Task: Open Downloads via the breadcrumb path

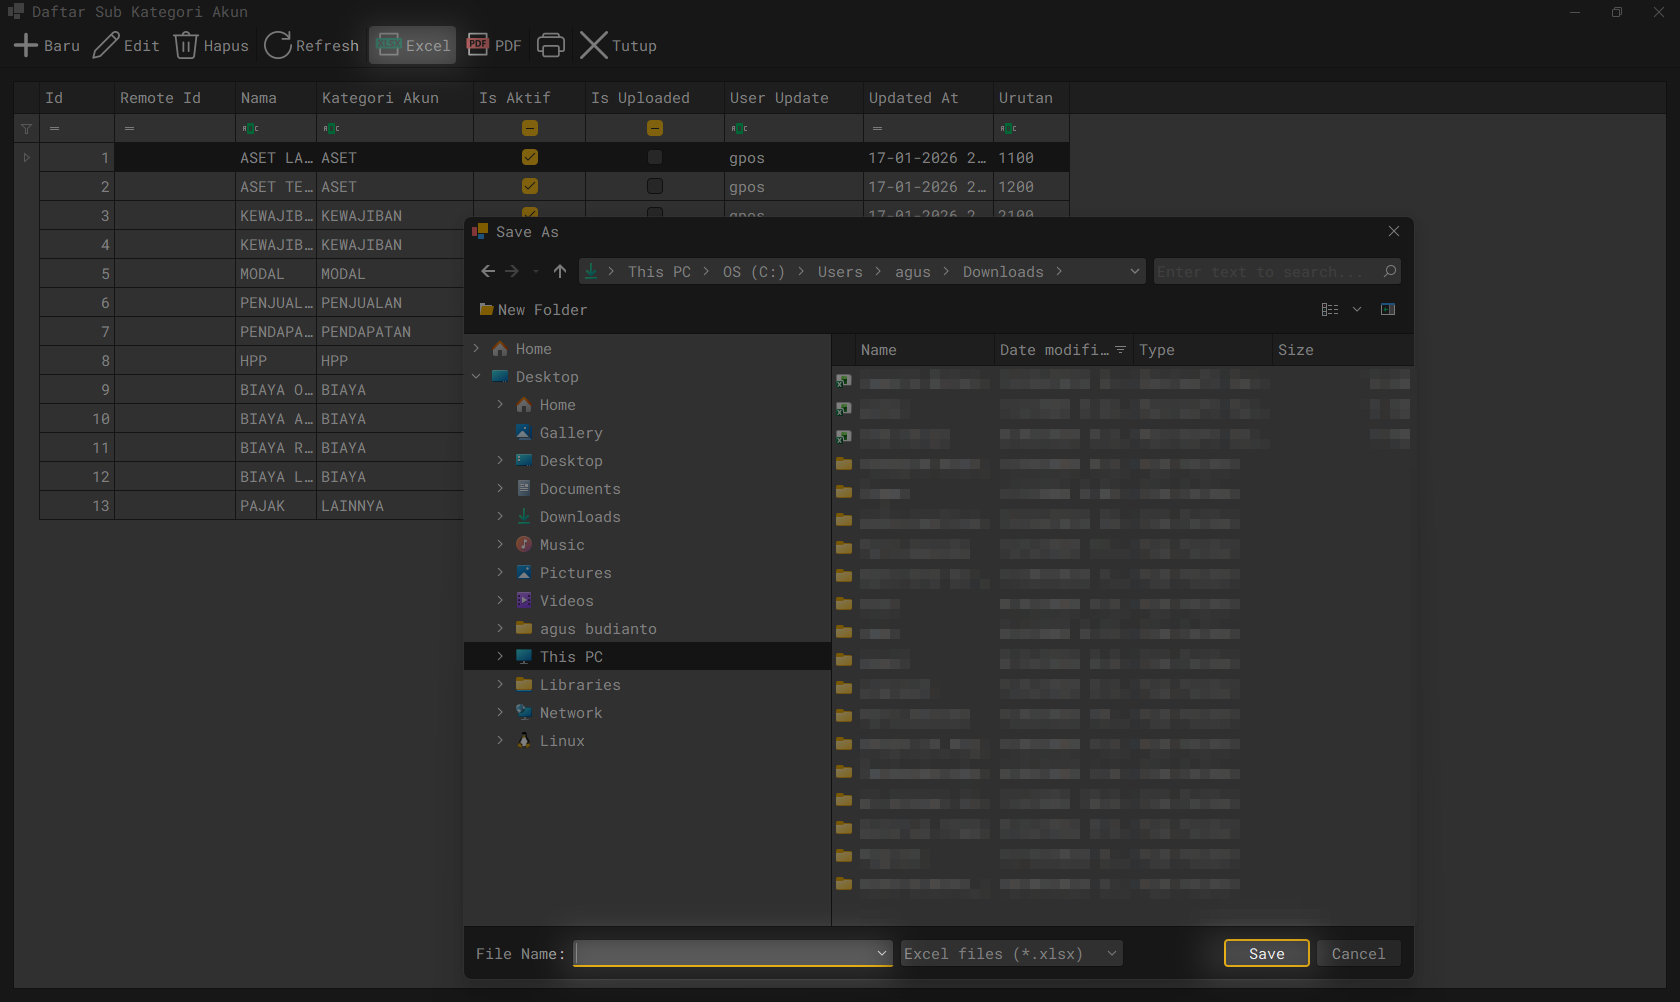Action: [1002, 271]
